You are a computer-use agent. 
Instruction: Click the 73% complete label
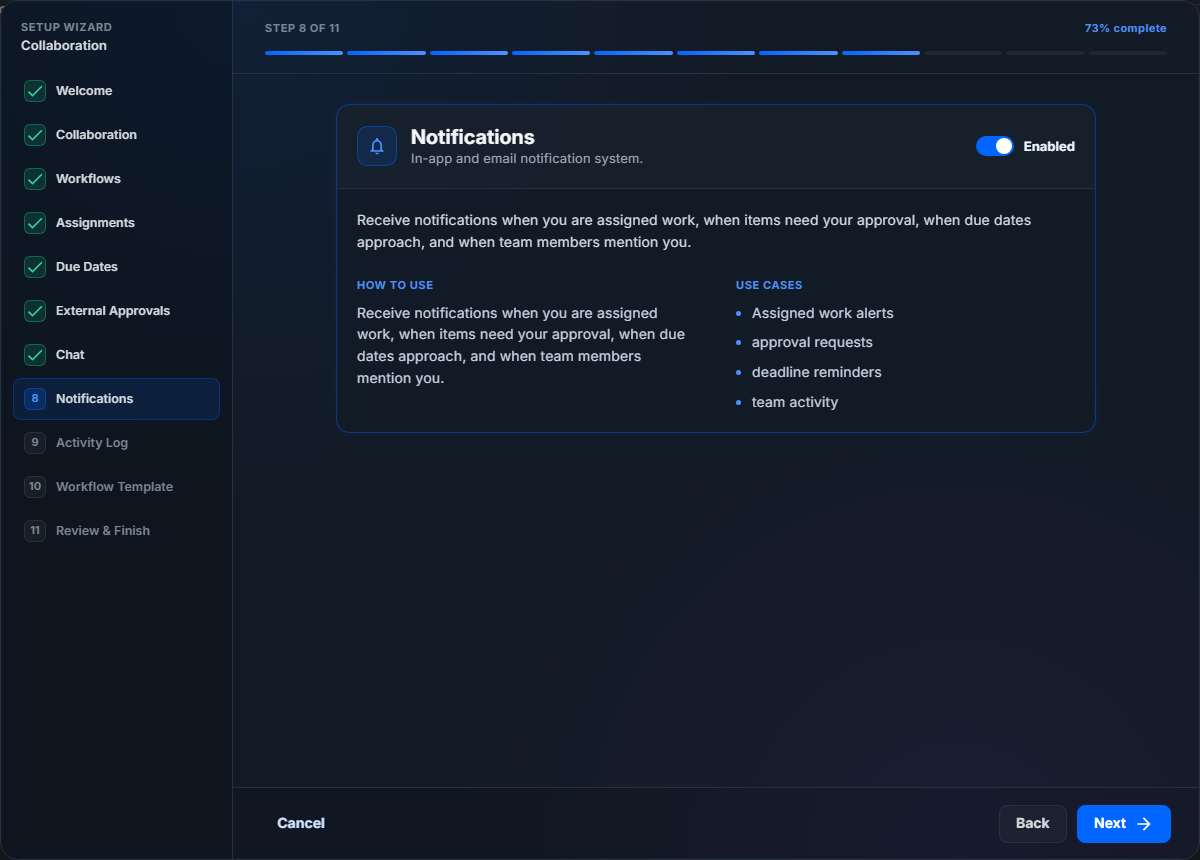1126,28
